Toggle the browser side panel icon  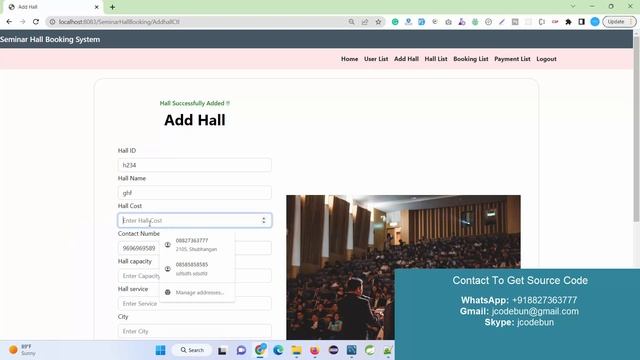(x=582, y=22)
